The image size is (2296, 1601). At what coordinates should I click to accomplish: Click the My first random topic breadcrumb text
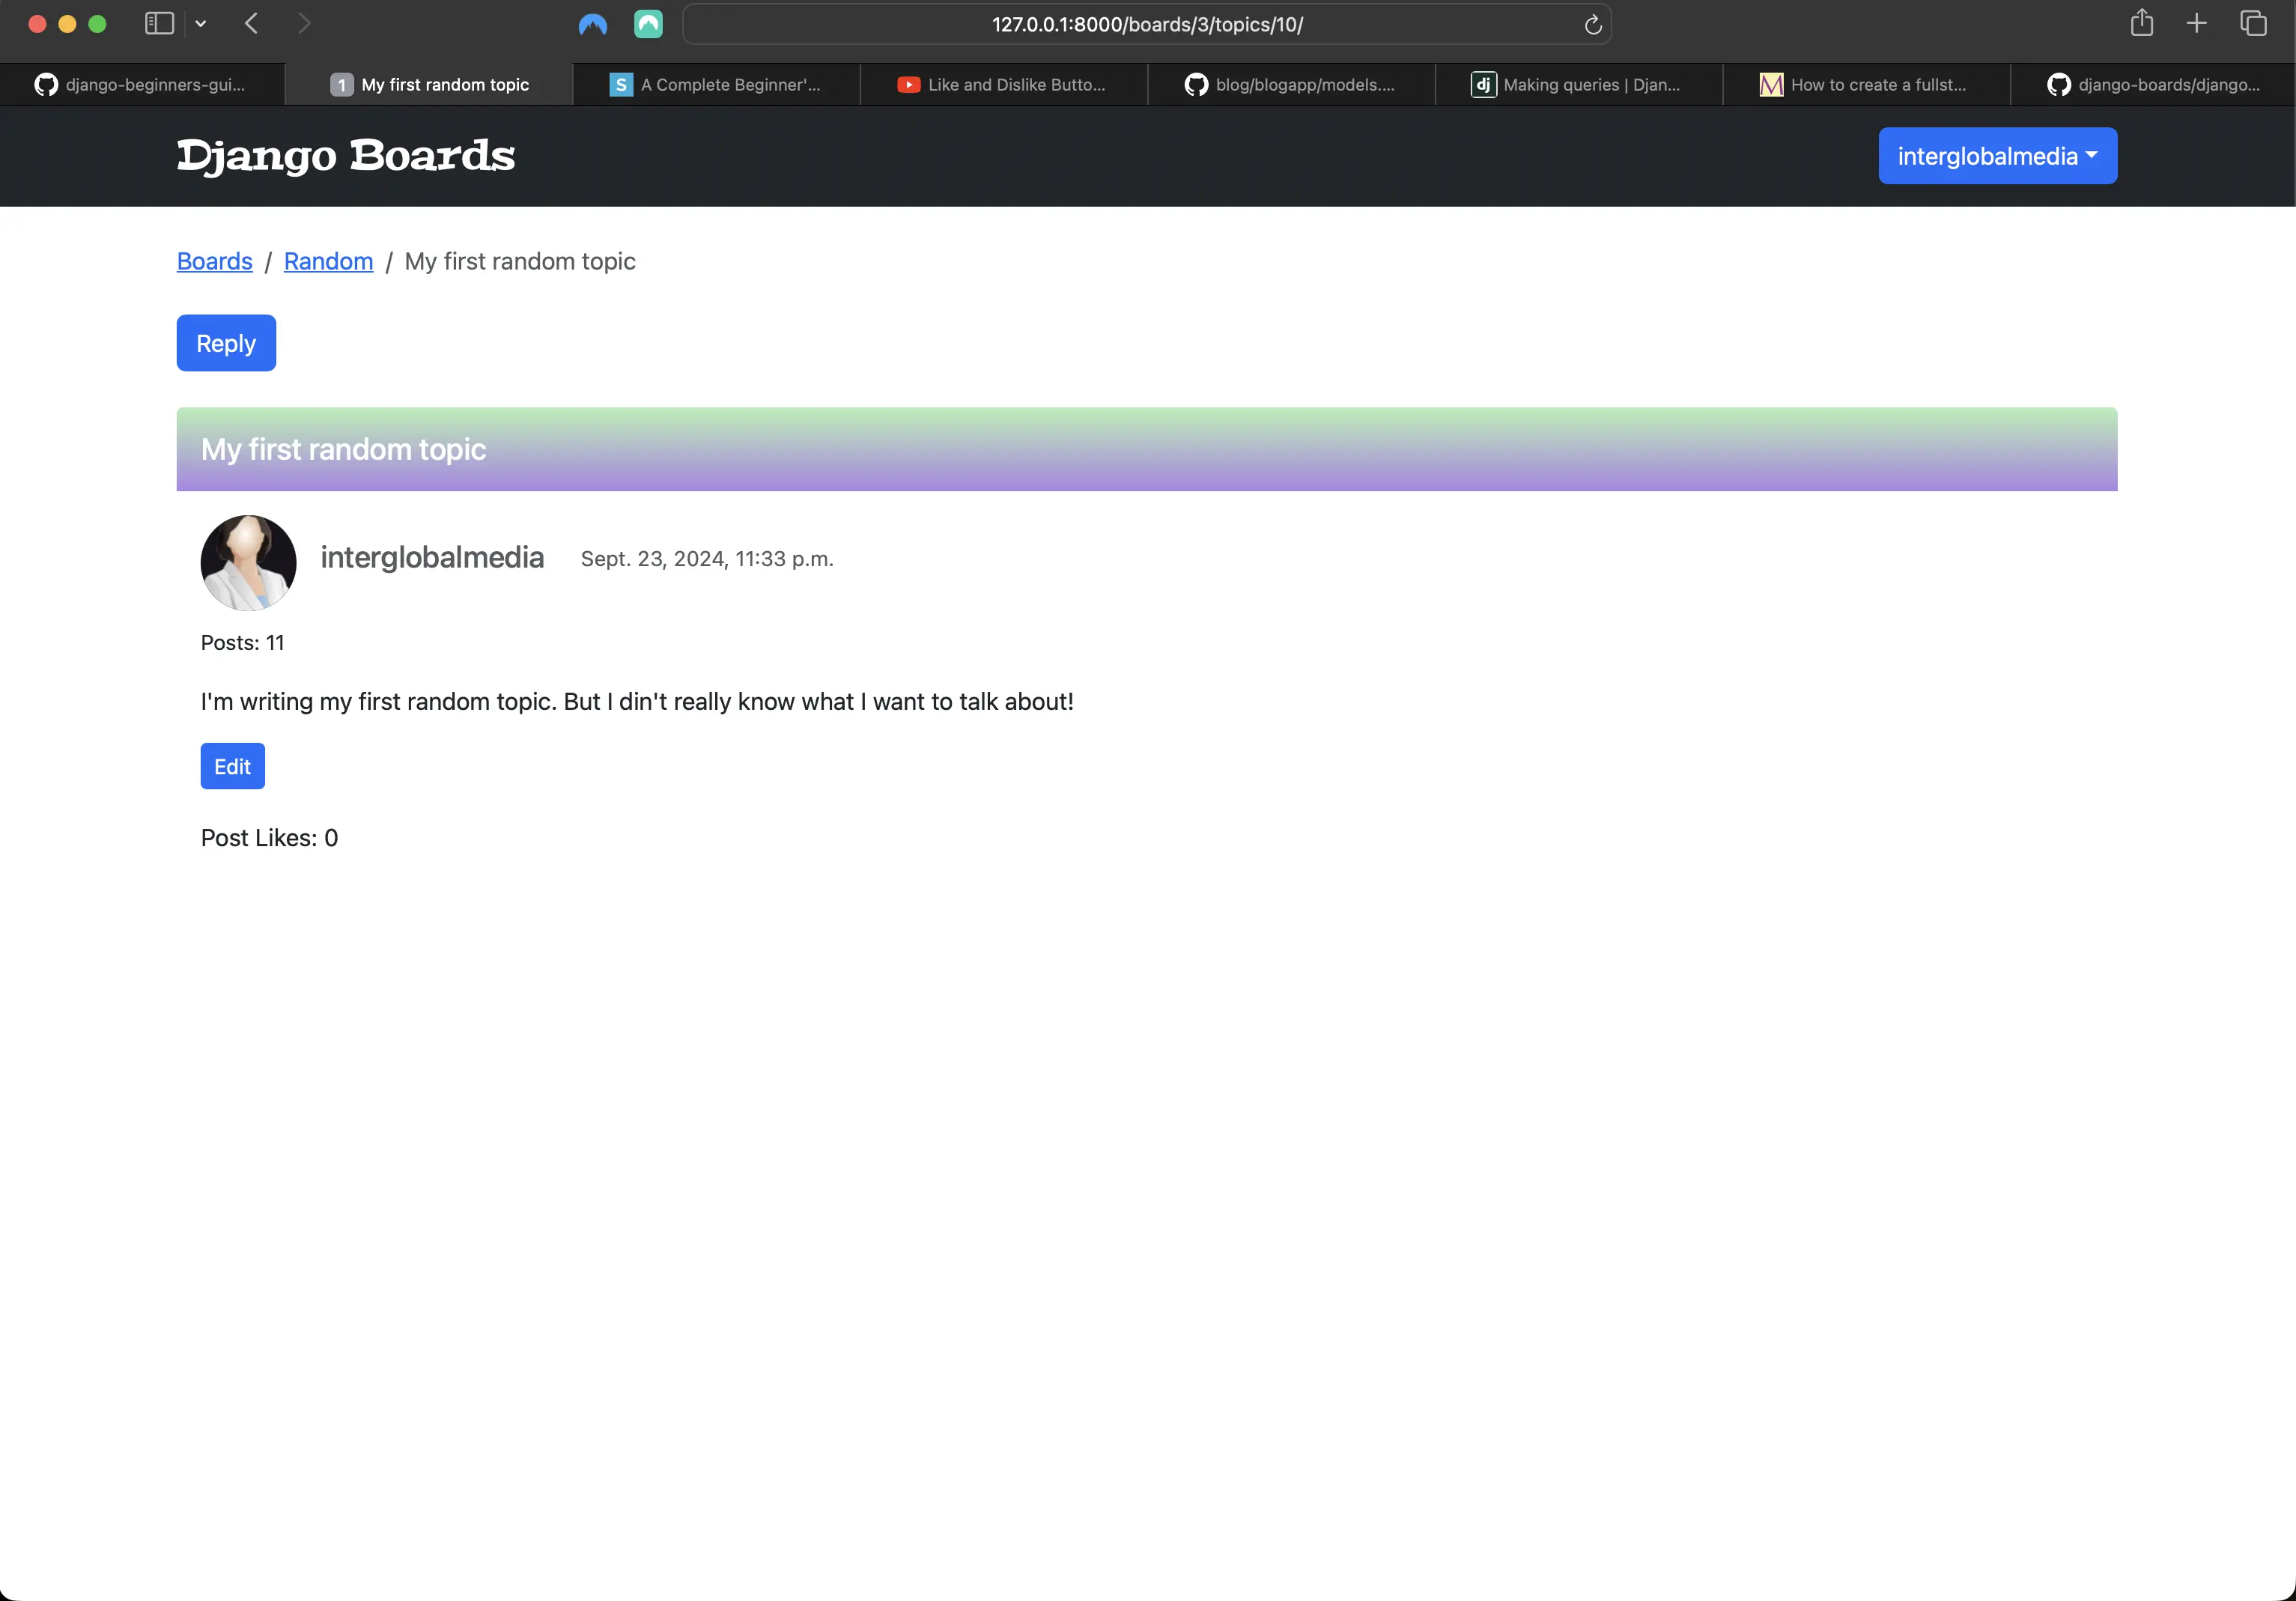[520, 262]
